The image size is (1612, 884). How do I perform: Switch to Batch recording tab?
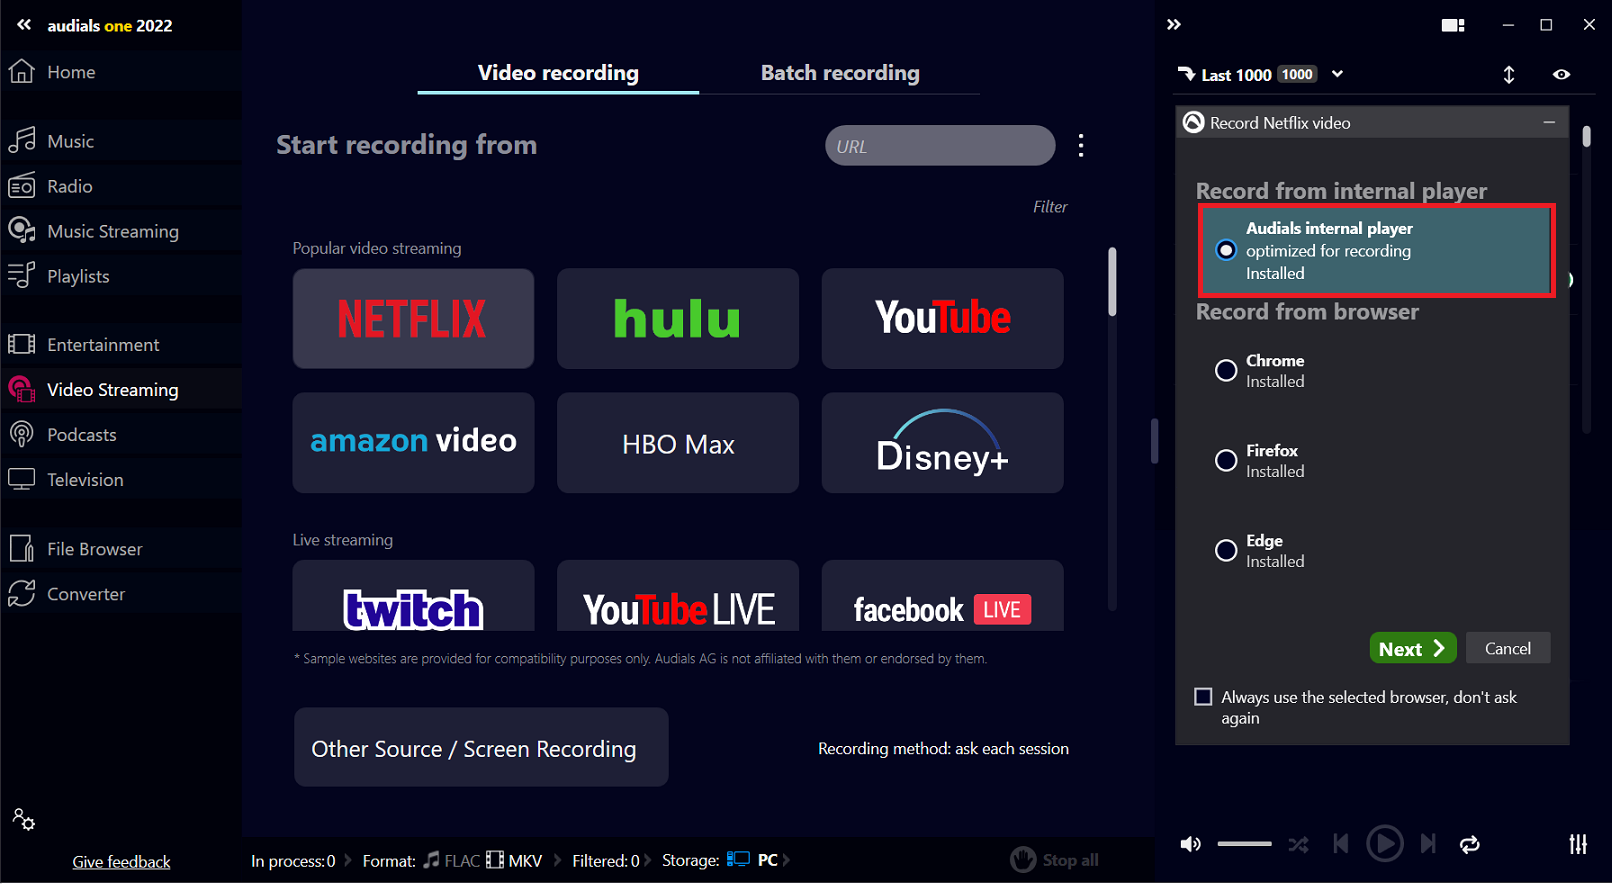click(x=840, y=73)
